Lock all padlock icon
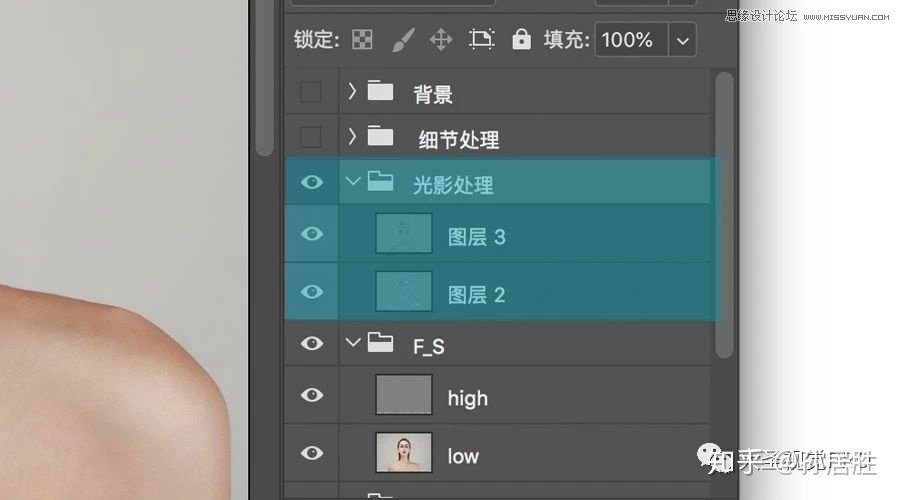 click(521, 39)
